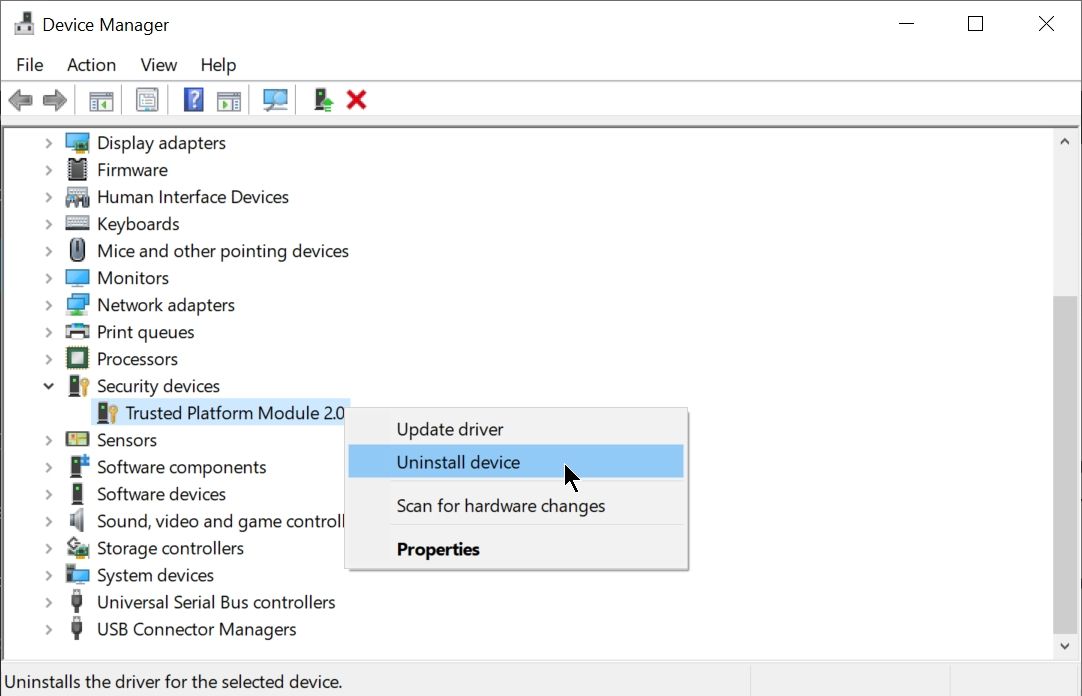Expand the Display adapters category
1082x696 pixels.
tap(48, 143)
